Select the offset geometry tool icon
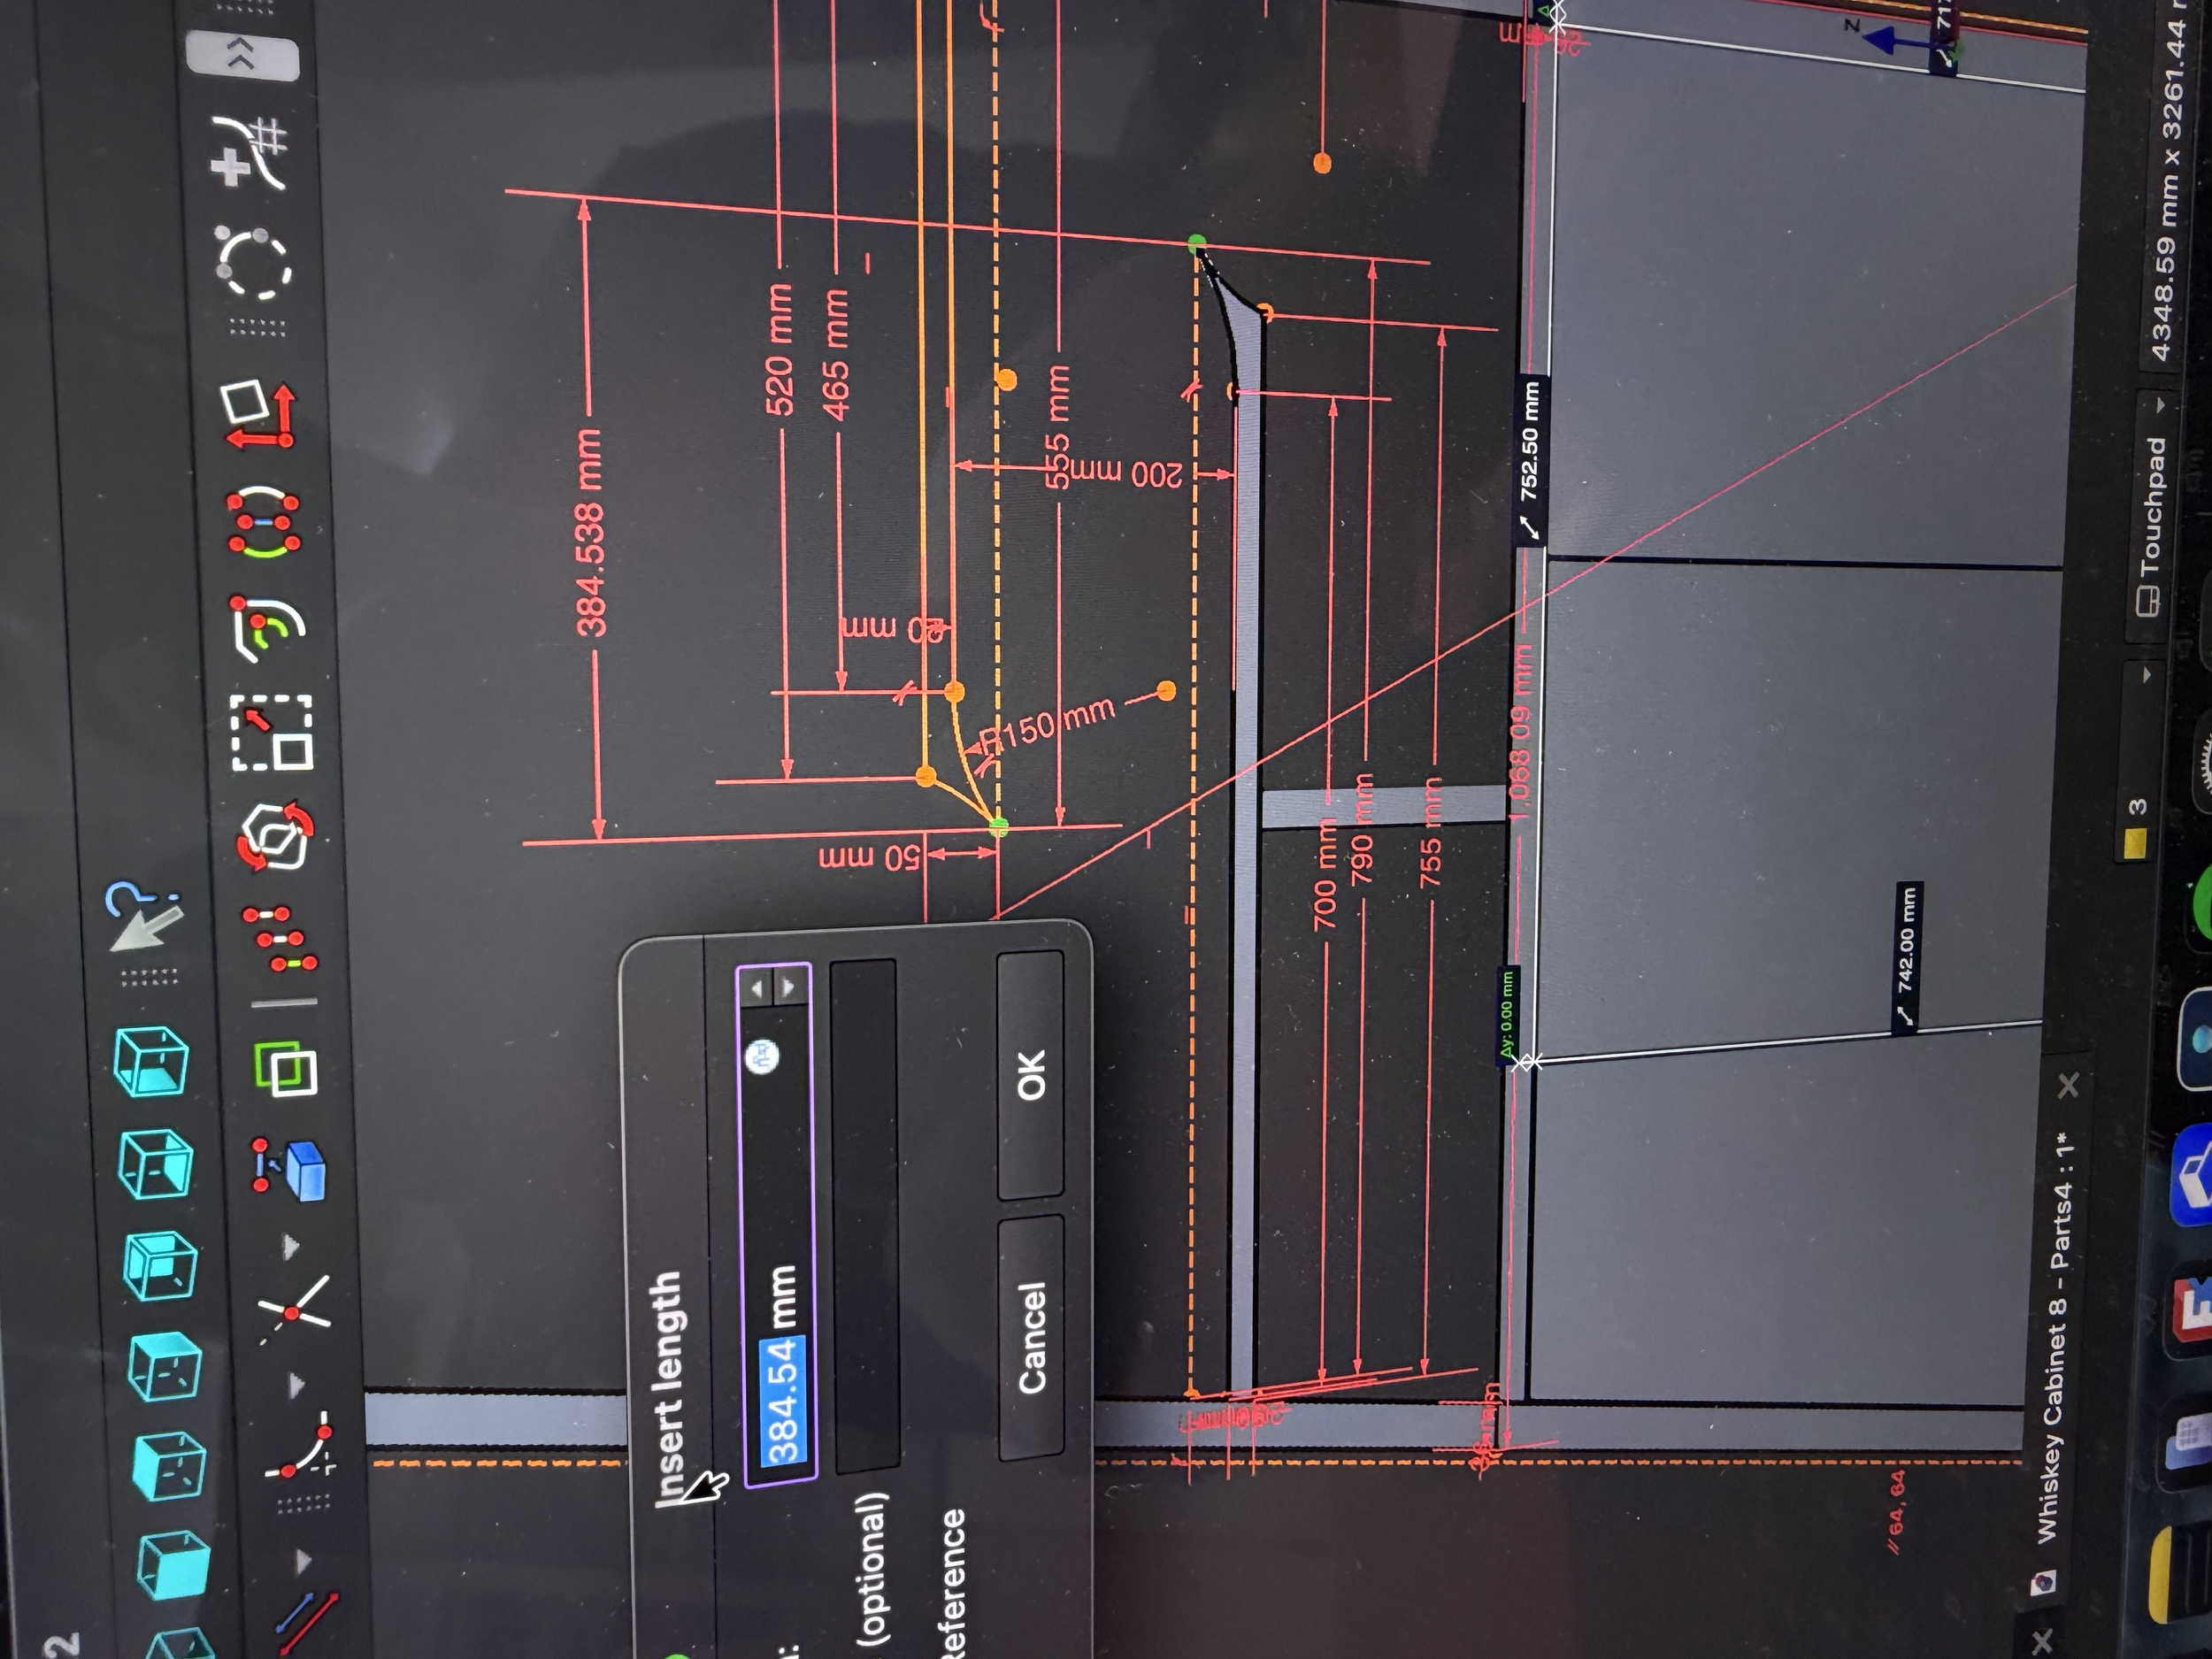Screen dimensions: 2212x1659 [x=270, y=628]
